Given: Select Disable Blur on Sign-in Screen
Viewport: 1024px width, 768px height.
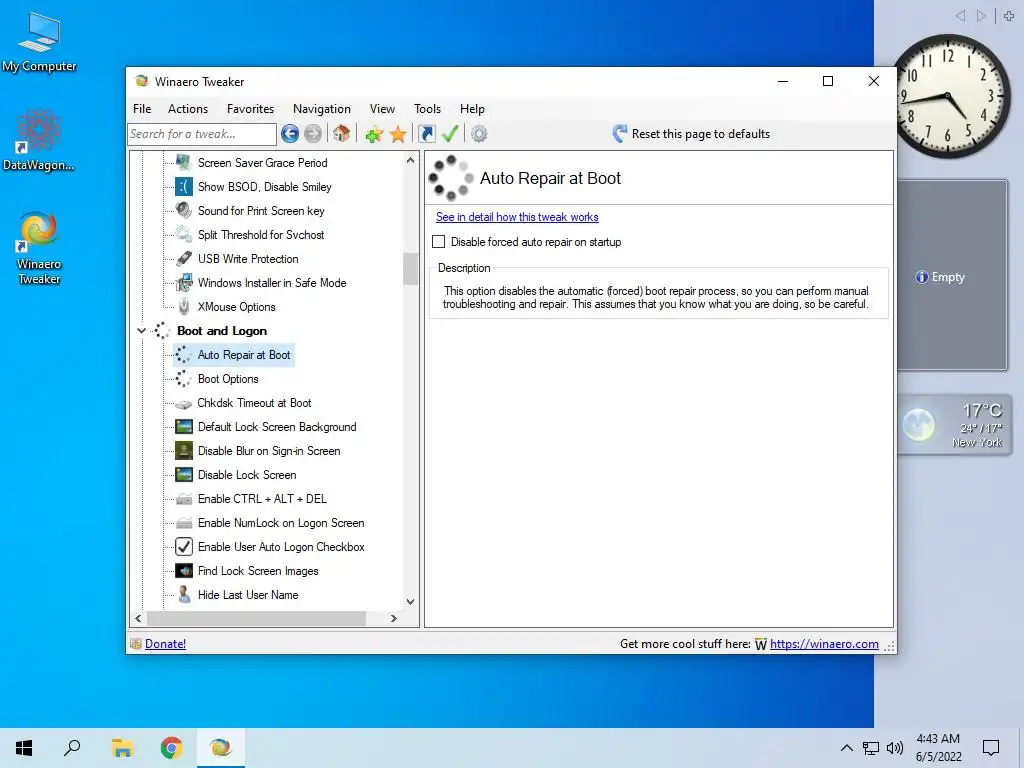Looking at the screenshot, I should pyautogui.click(x=269, y=451).
